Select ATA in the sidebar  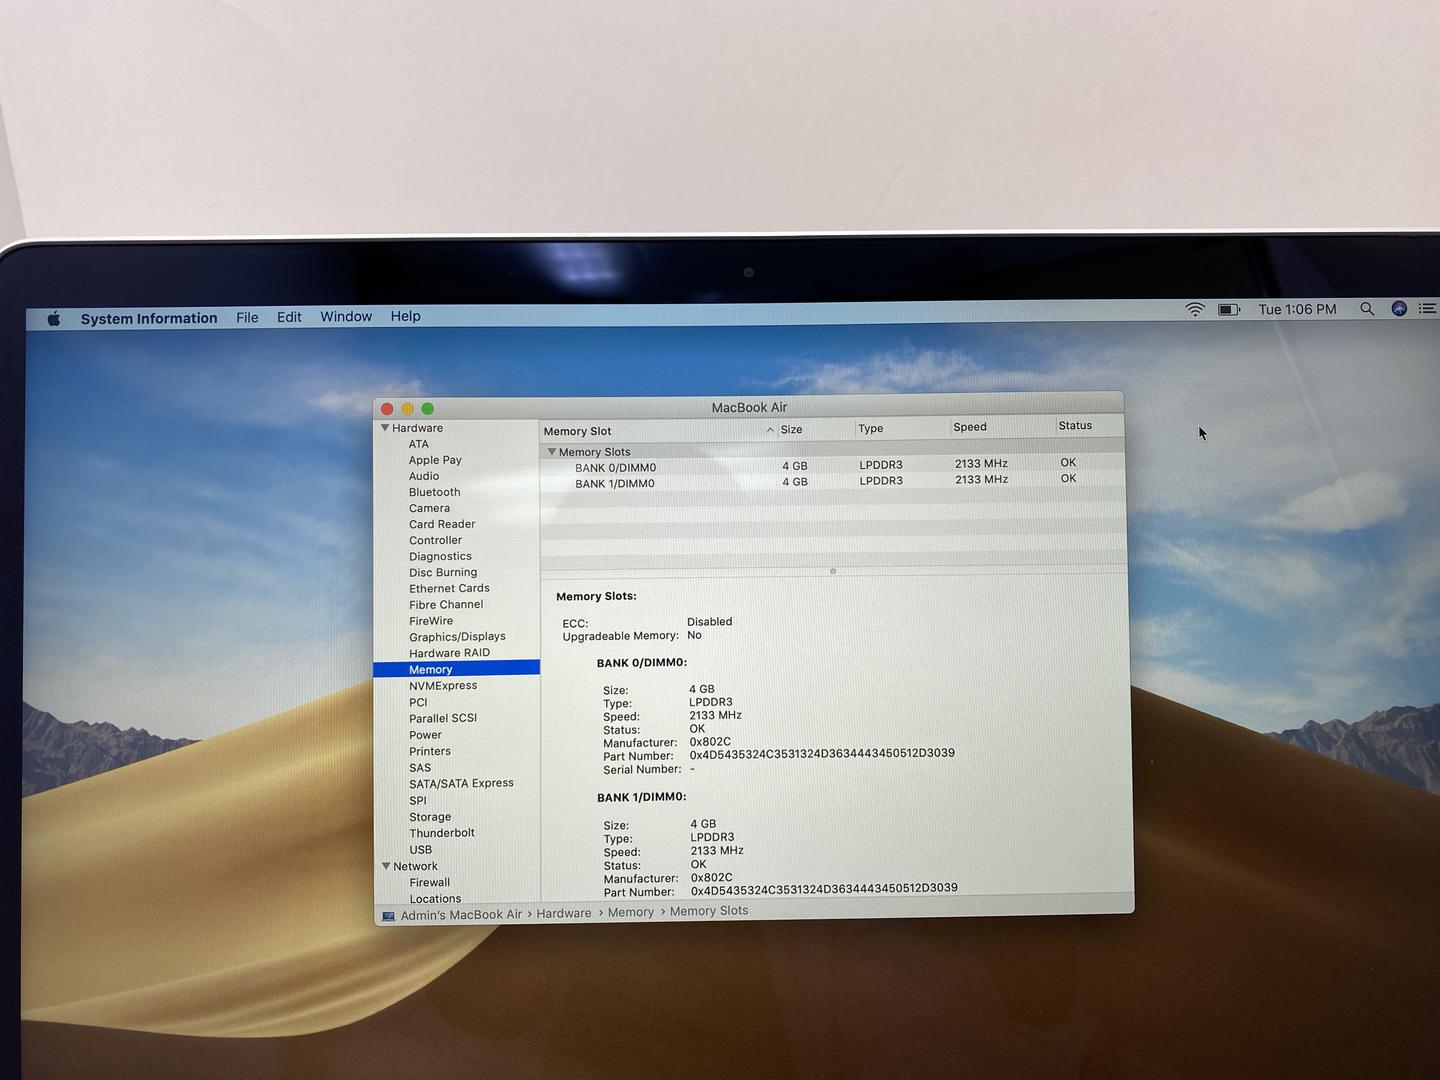pyautogui.click(x=418, y=444)
